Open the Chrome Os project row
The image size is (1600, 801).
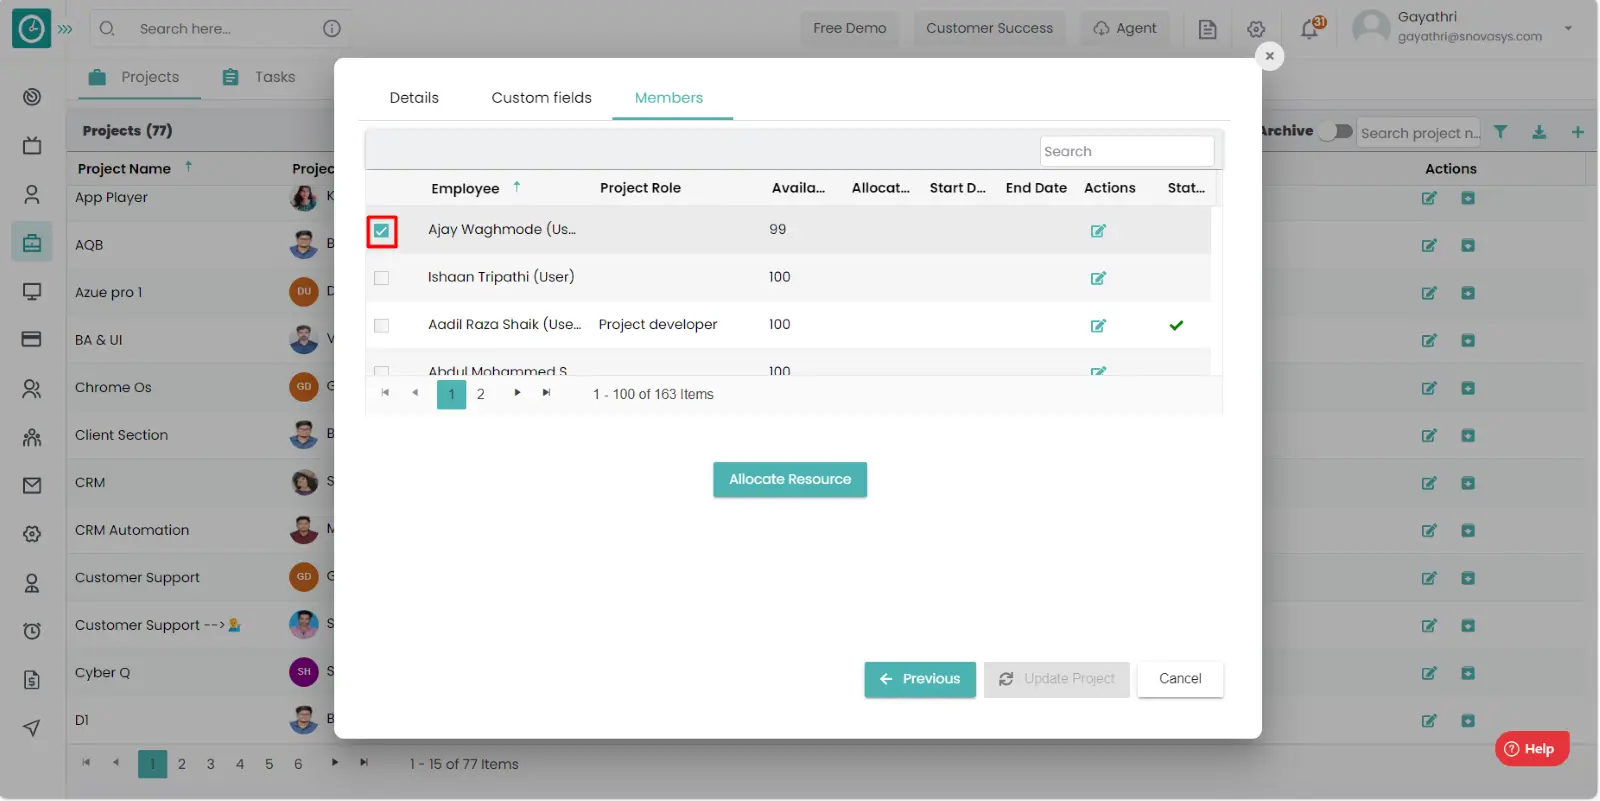tap(113, 388)
